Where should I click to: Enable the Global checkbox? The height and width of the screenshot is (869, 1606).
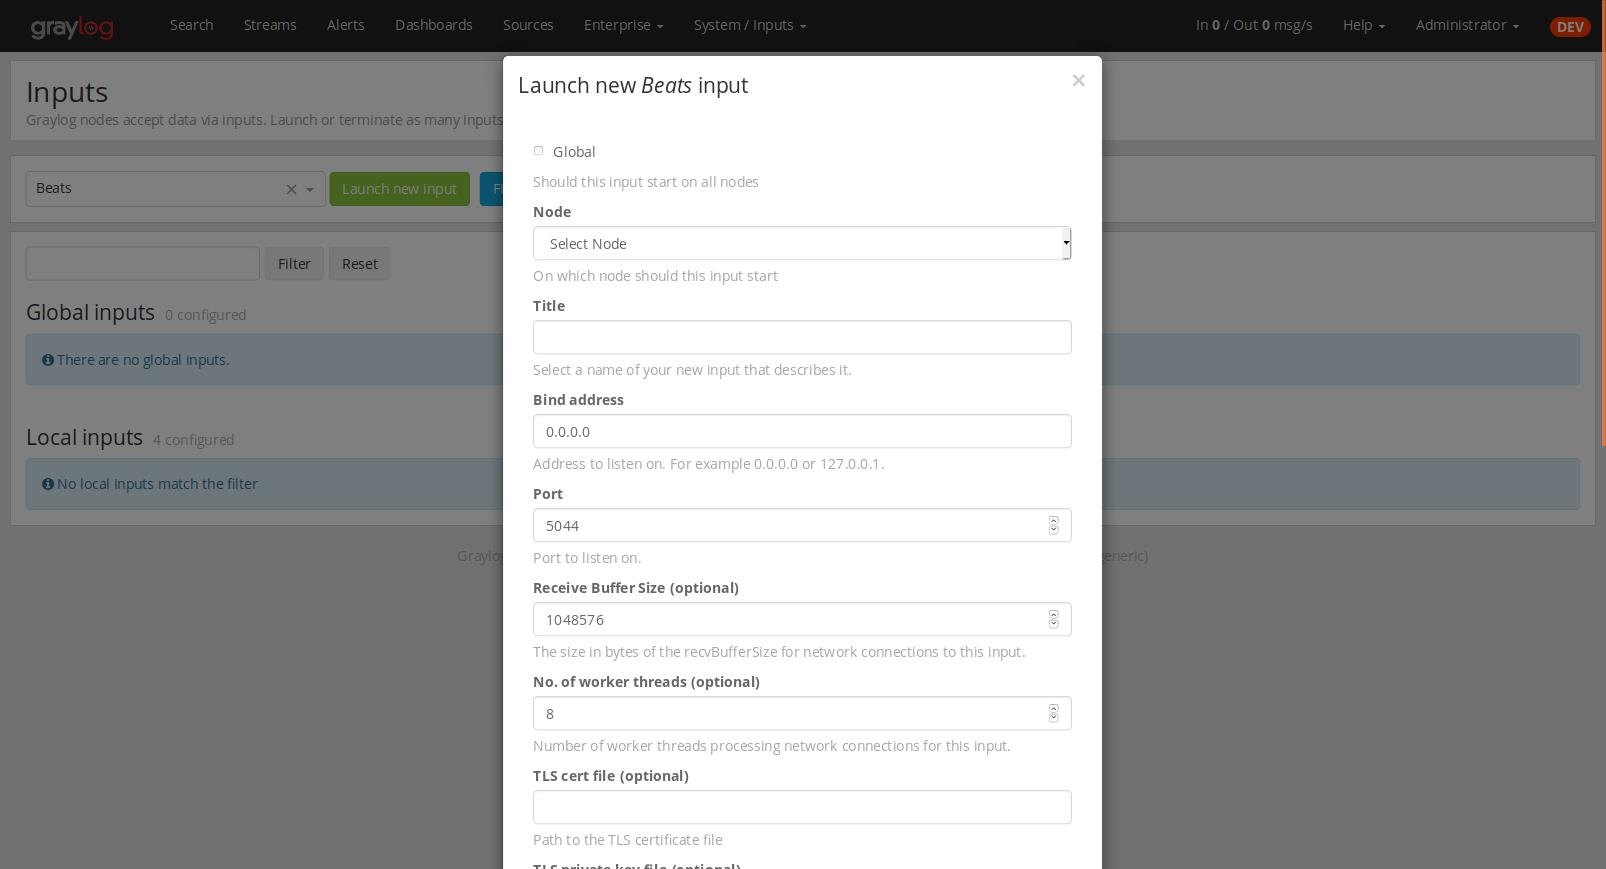(539, 151)
